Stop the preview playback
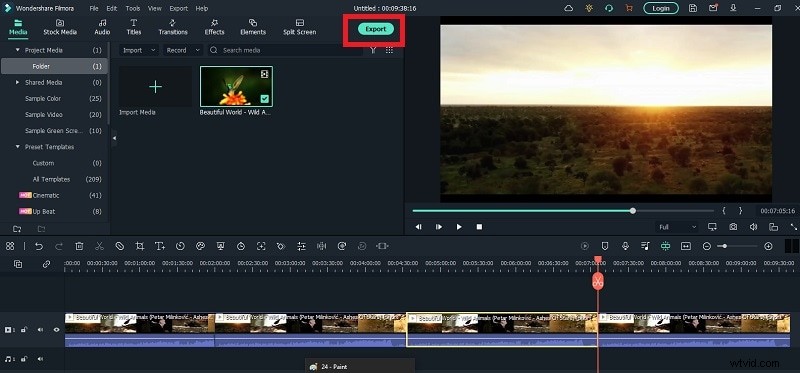 pos(479,227)
